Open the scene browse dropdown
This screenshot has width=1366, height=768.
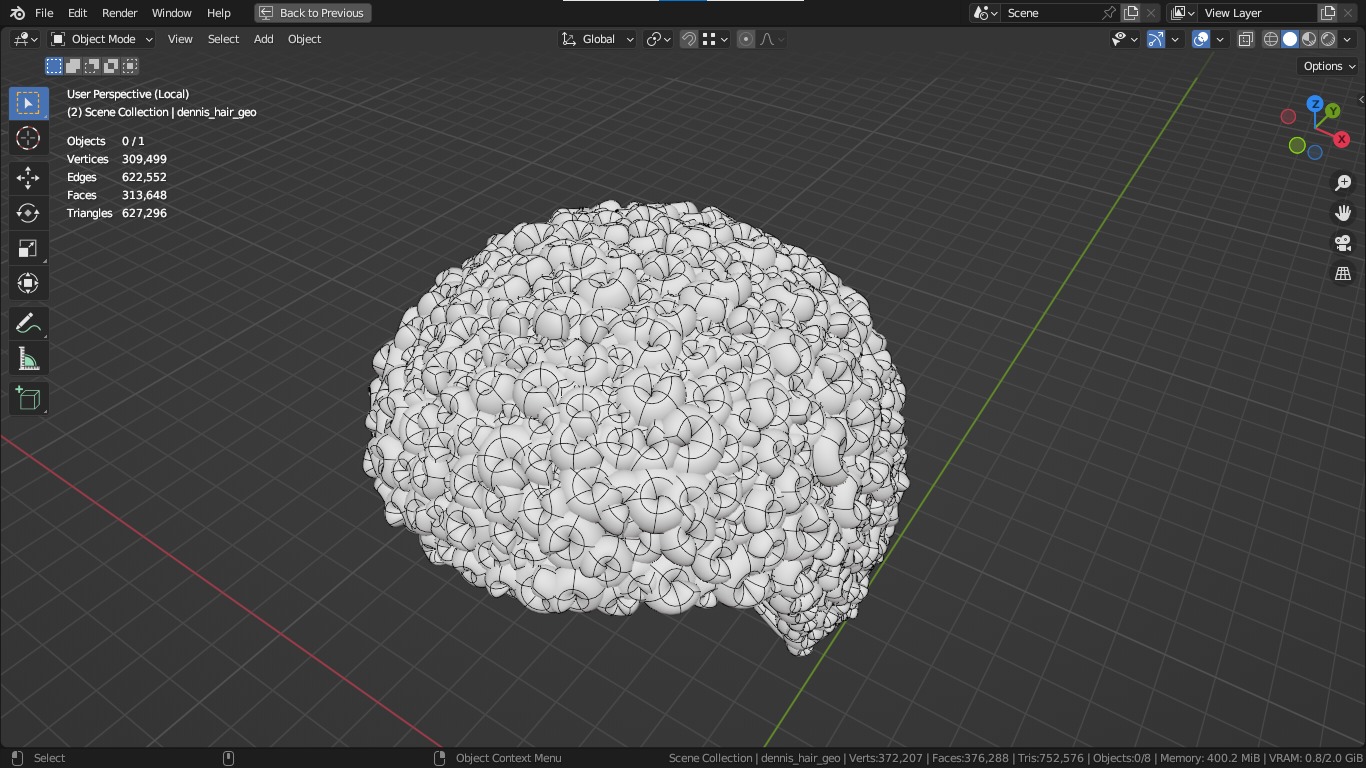[x=985, y=13]
